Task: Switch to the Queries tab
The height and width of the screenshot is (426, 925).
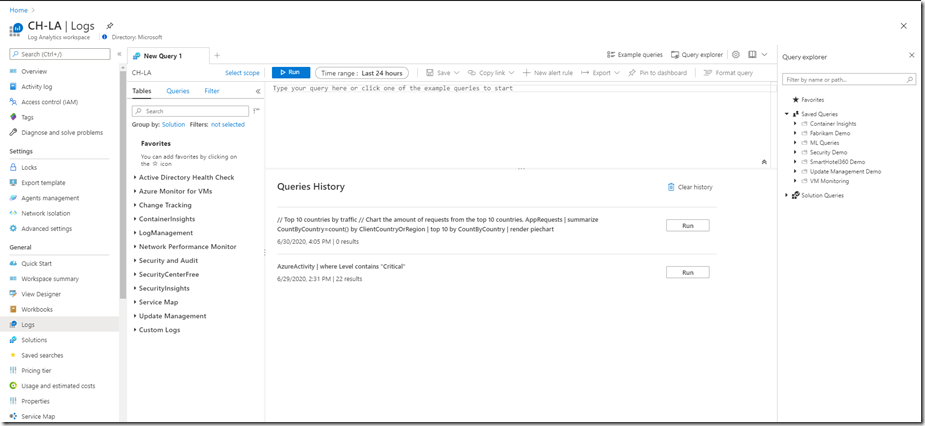Action: 178,91
